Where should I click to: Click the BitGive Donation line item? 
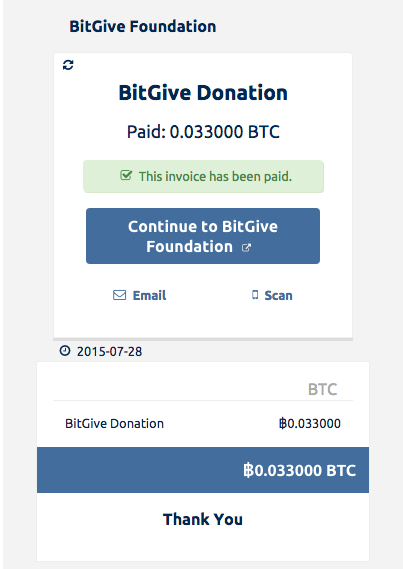click(114, 423)
